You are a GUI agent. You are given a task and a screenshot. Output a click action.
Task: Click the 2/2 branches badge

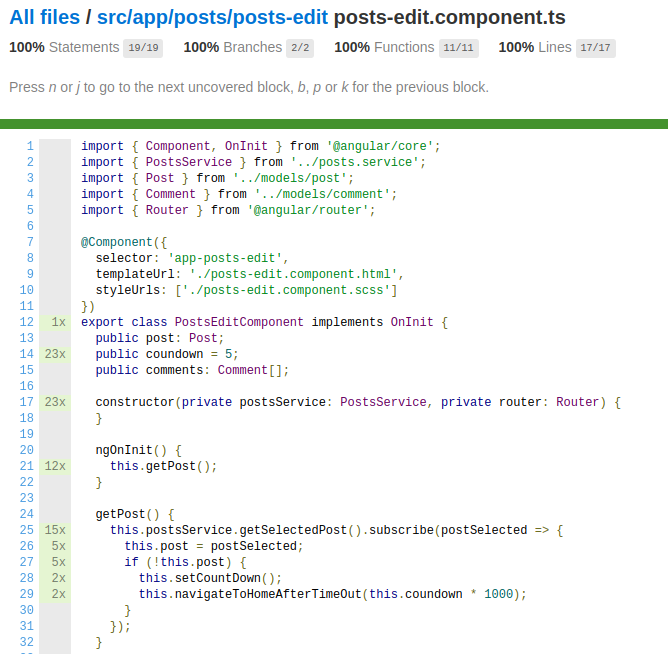pyautogui.click(x=300, y=48)
